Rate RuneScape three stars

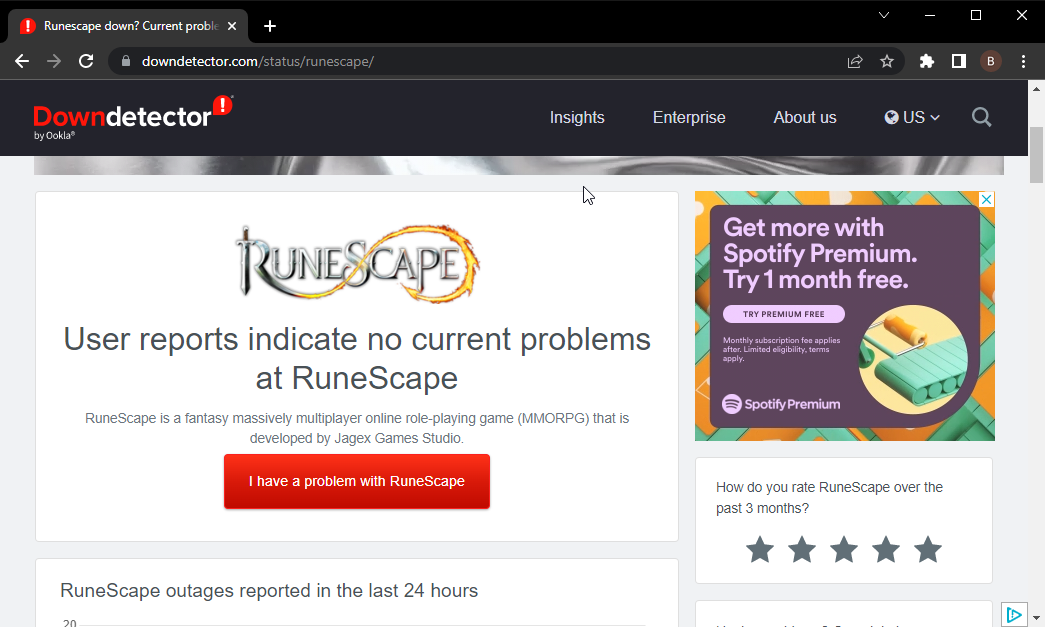coord(844,550)
